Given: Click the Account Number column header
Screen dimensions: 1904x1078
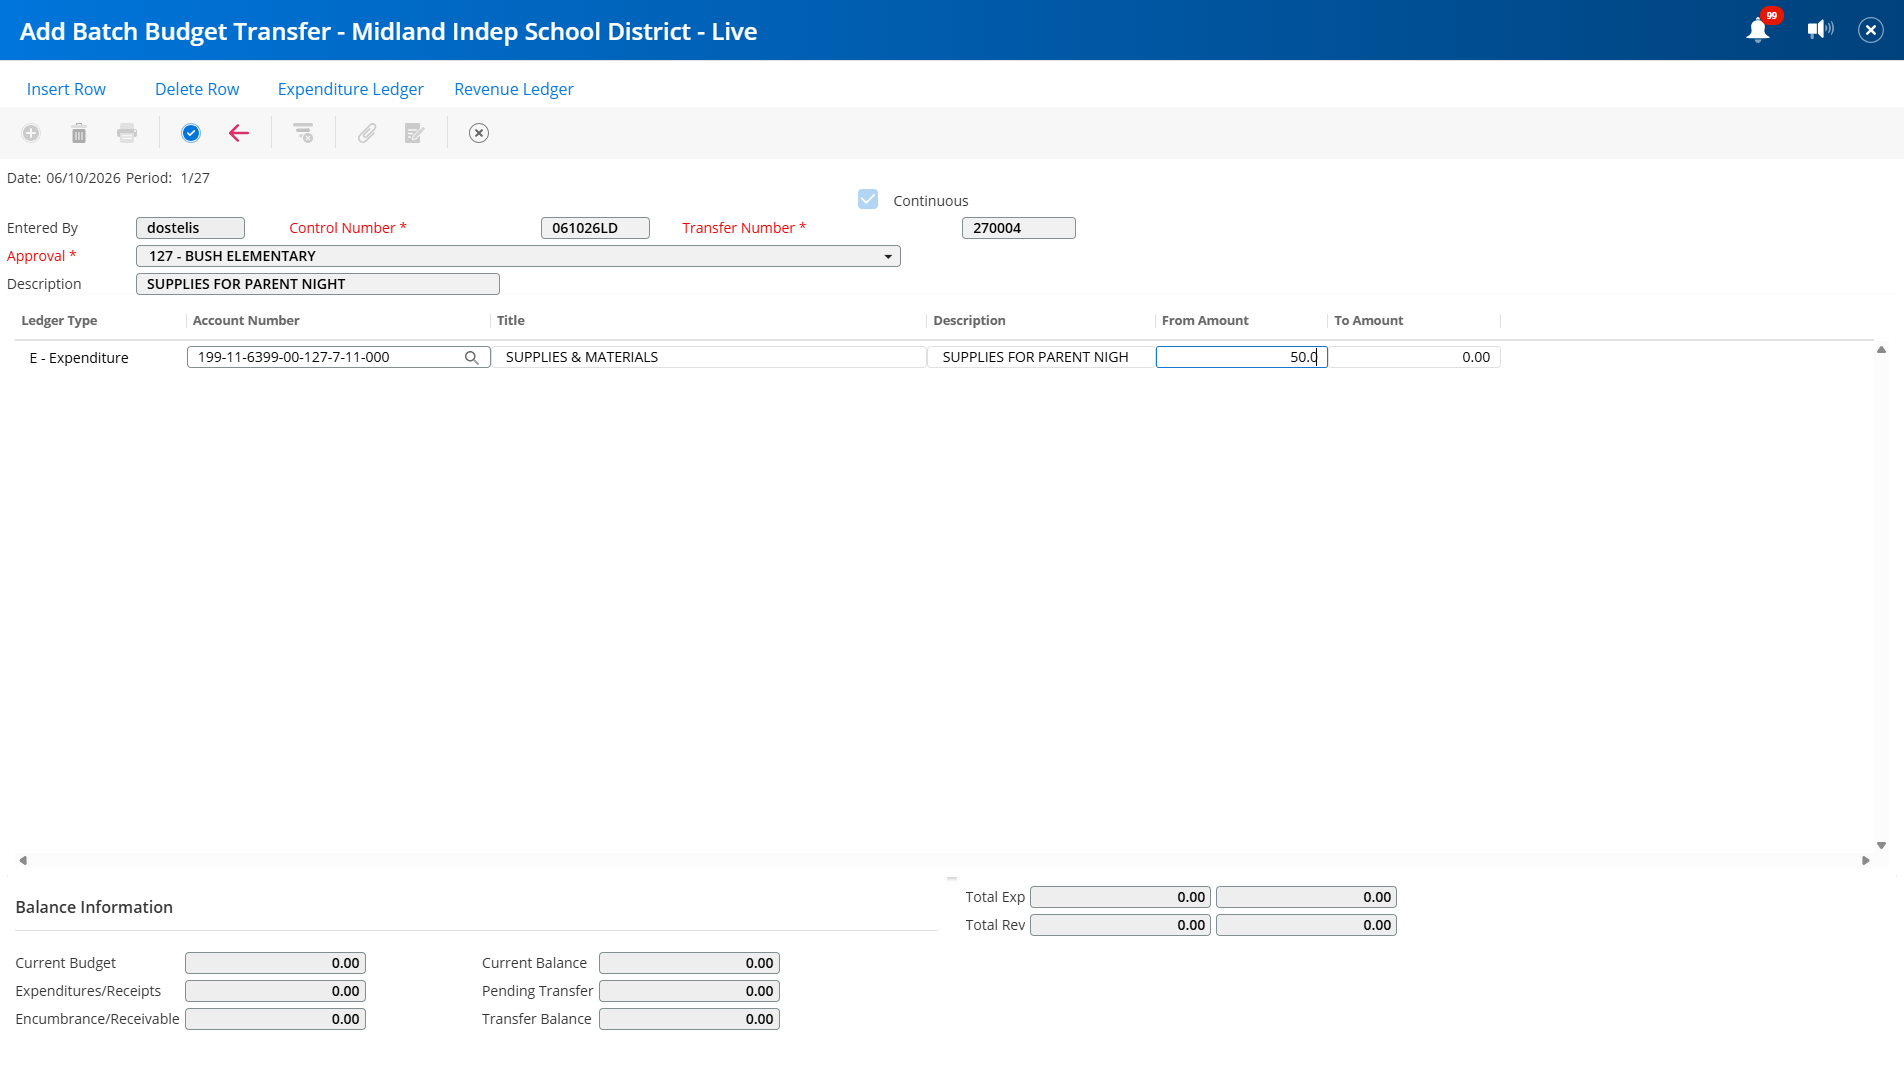Looking at the screenshot, I should pyautogui.click(x=246, y=321).
